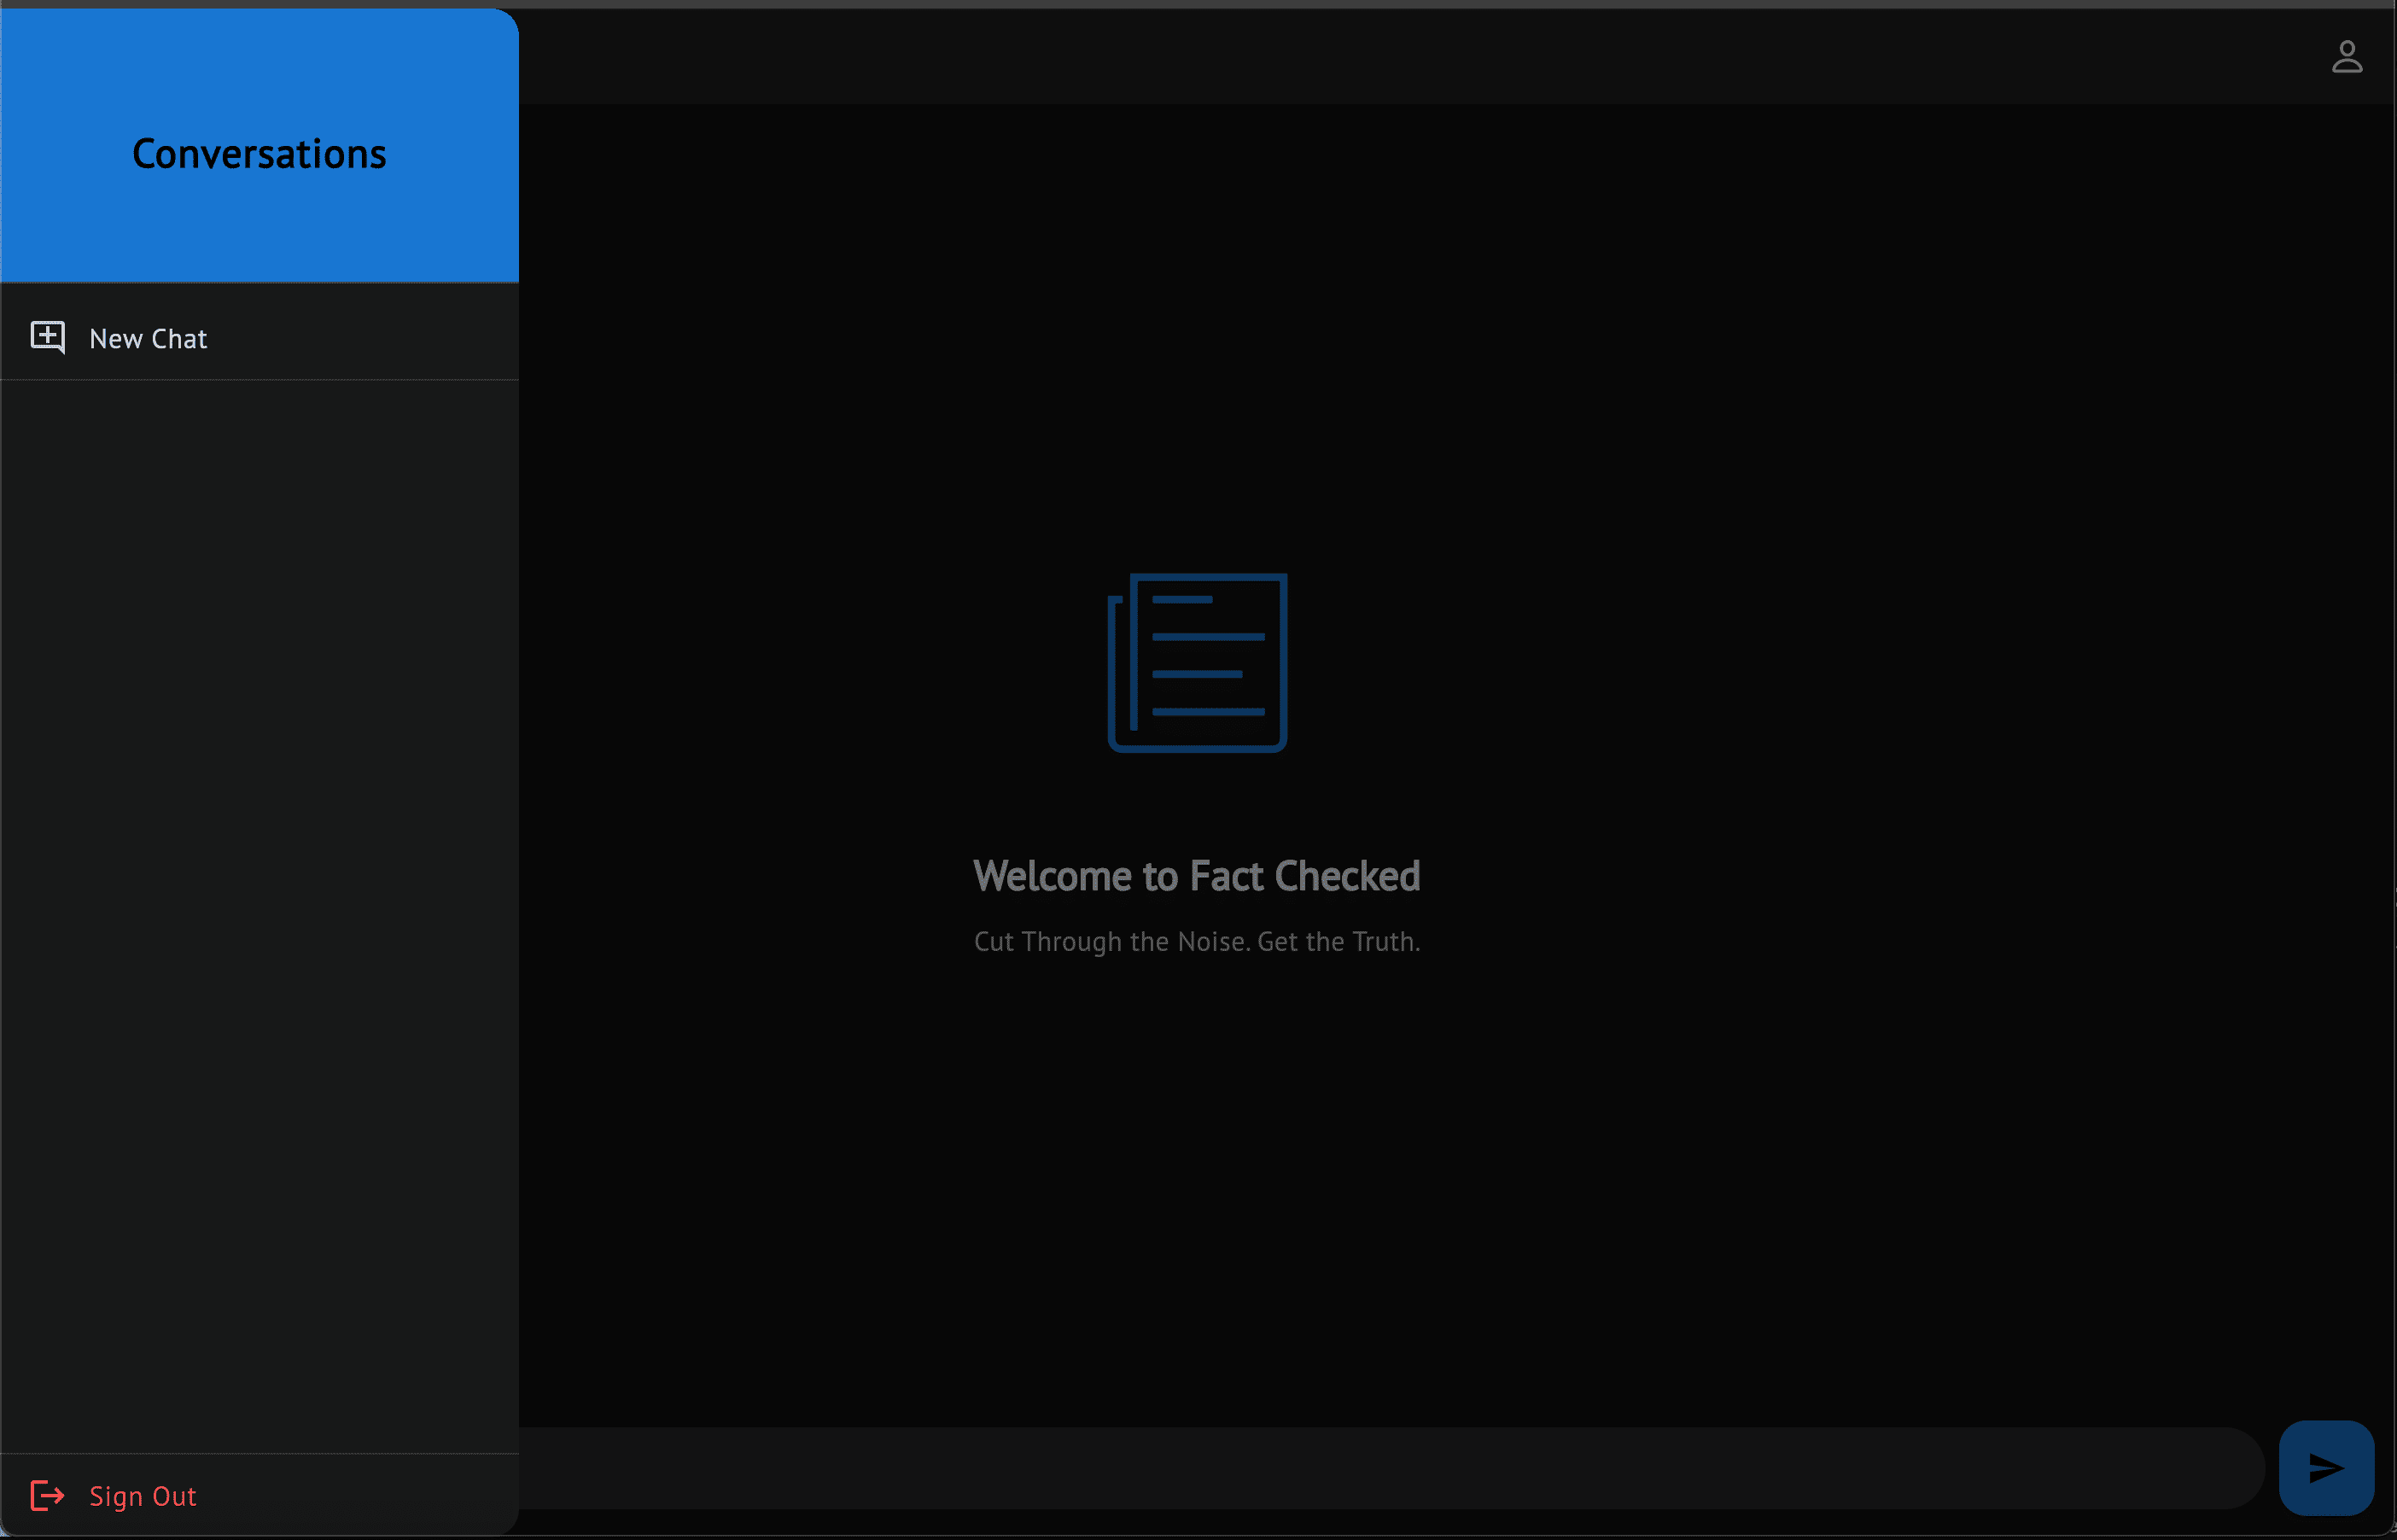
Task: Select the New Chat label text
Action: pos(148,339)
